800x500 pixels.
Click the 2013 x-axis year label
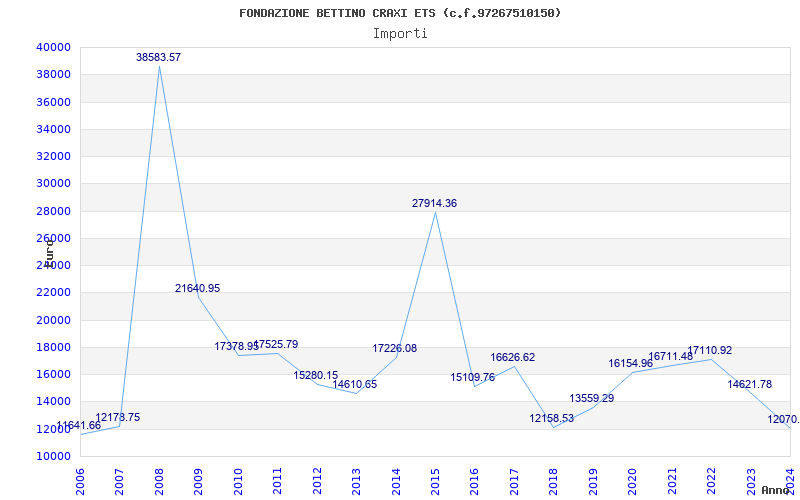click(357, 481)
